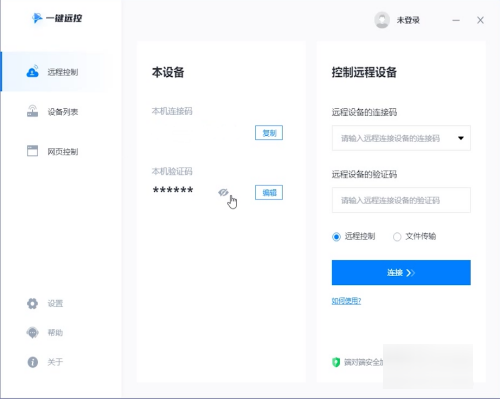Click the 本设备 heading
500x399 pixels.
[x=168, y=72]
